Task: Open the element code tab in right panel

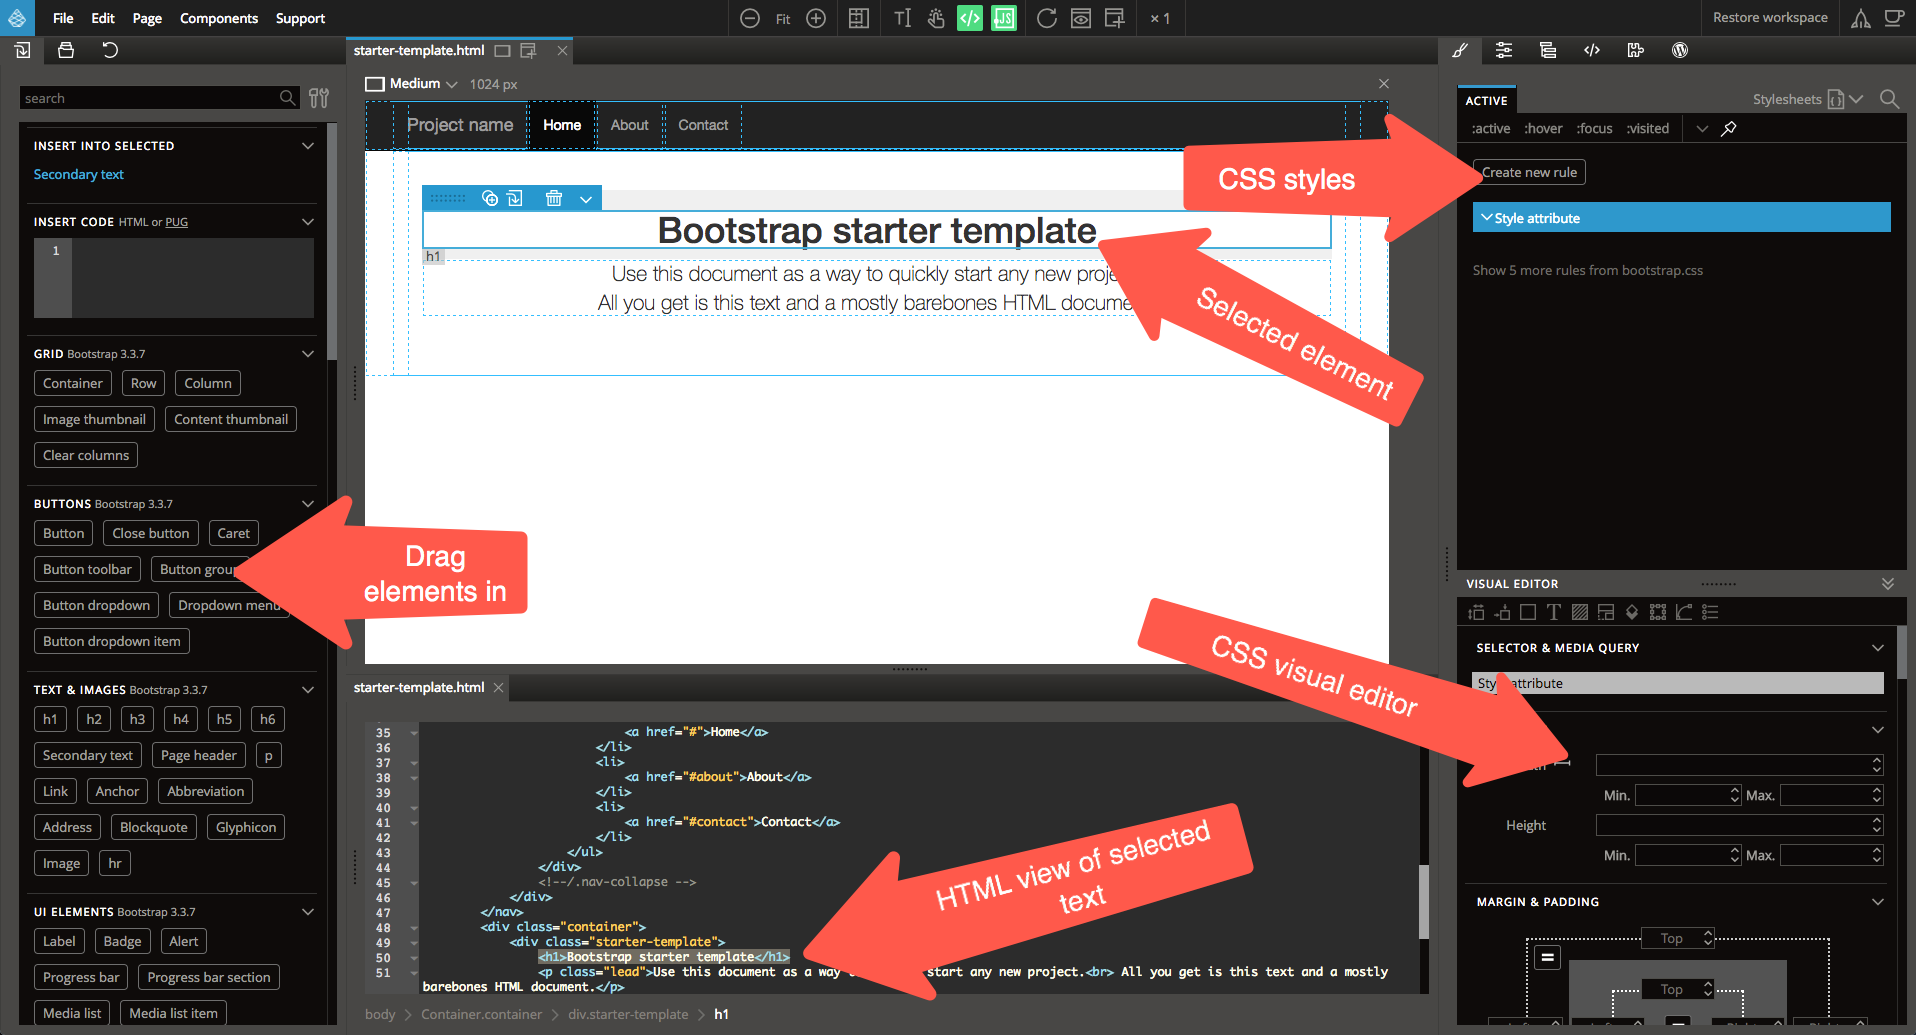Action: coord(1592,50)
